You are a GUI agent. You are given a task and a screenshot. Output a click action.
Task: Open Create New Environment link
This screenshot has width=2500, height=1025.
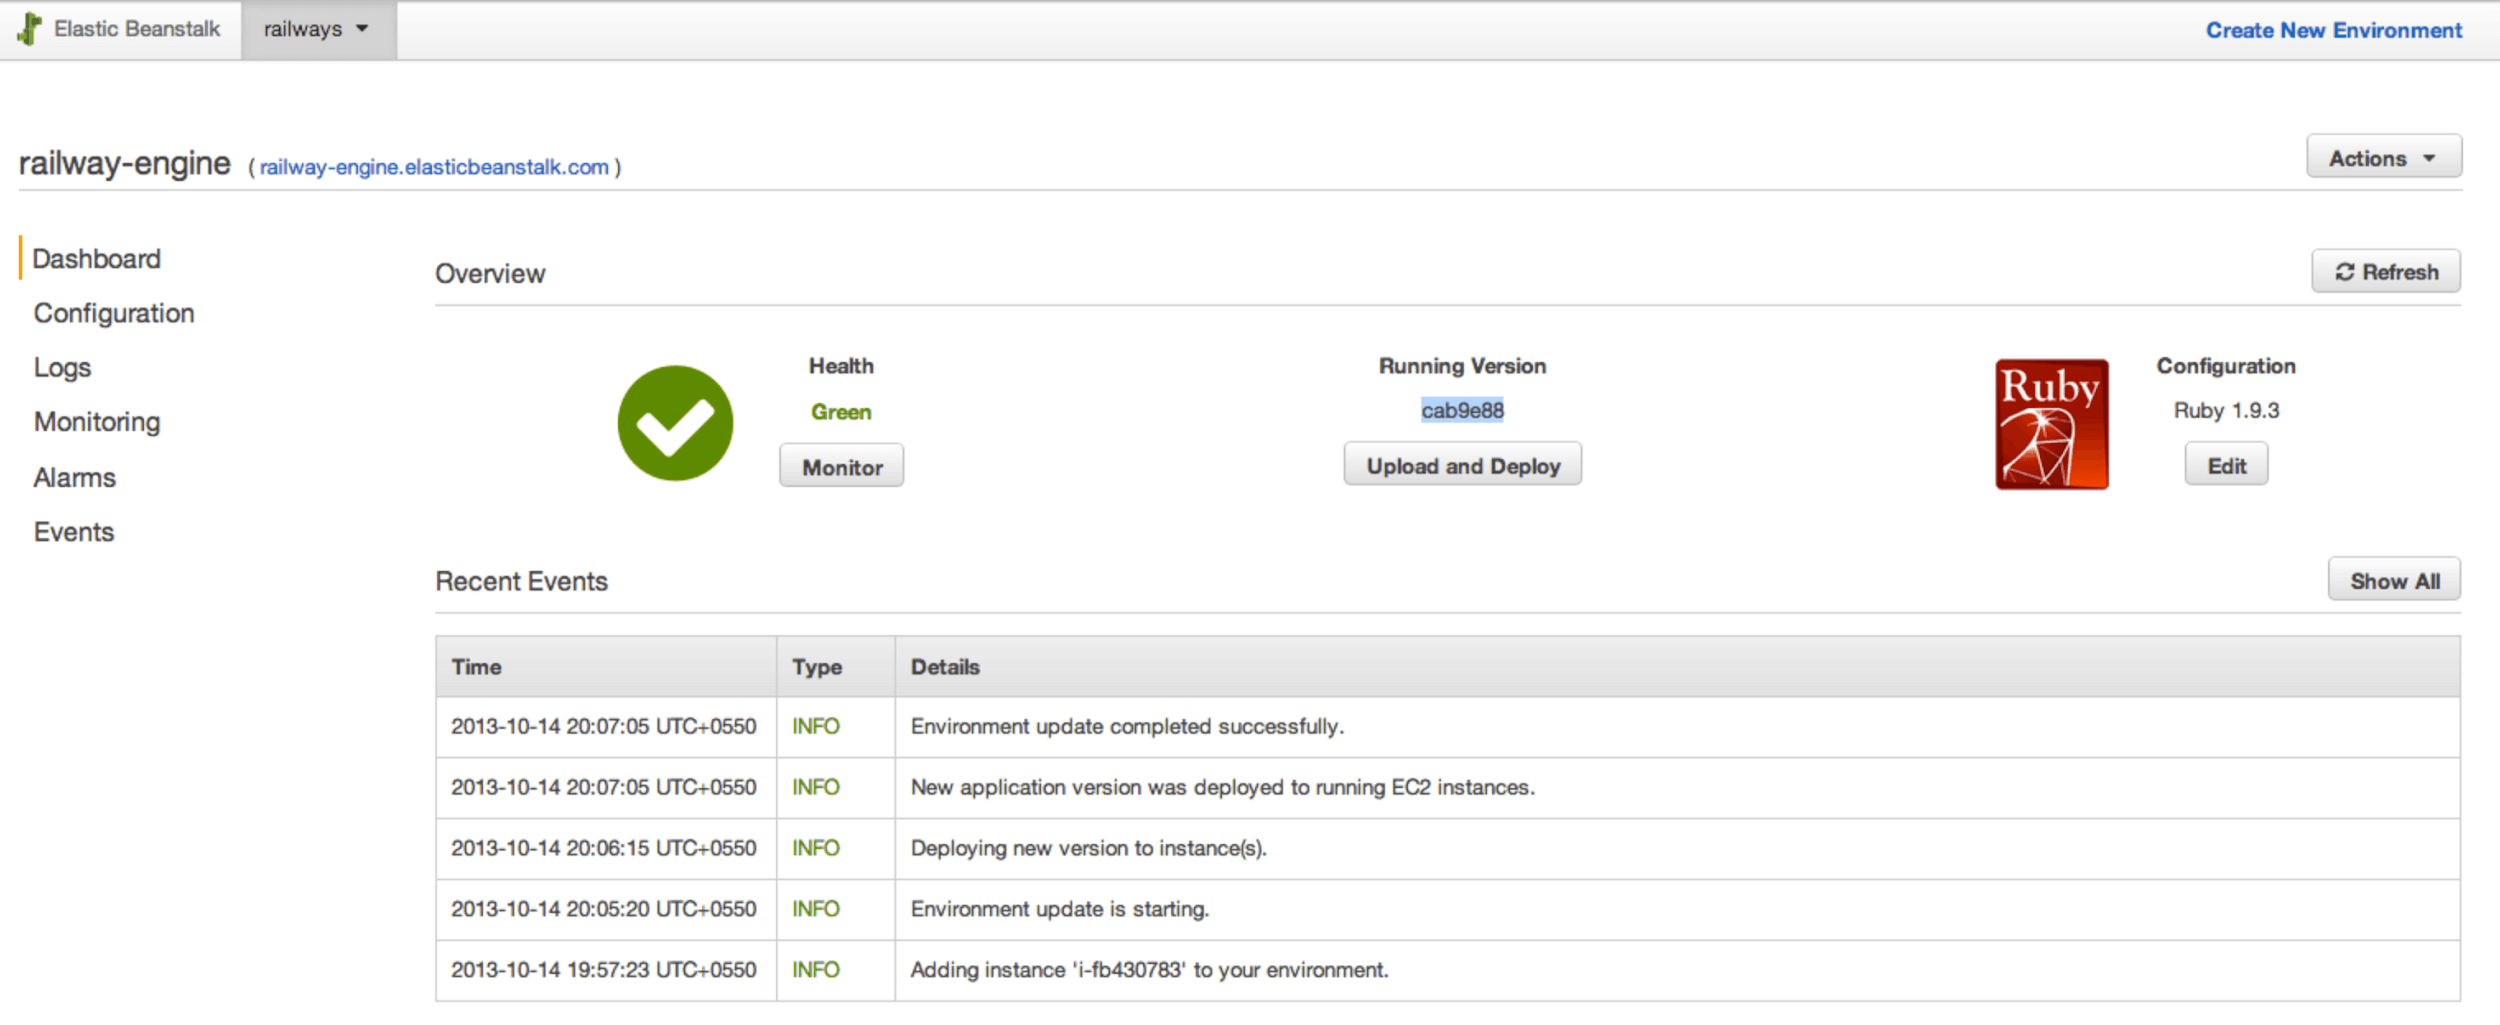tap(2333, 30)
